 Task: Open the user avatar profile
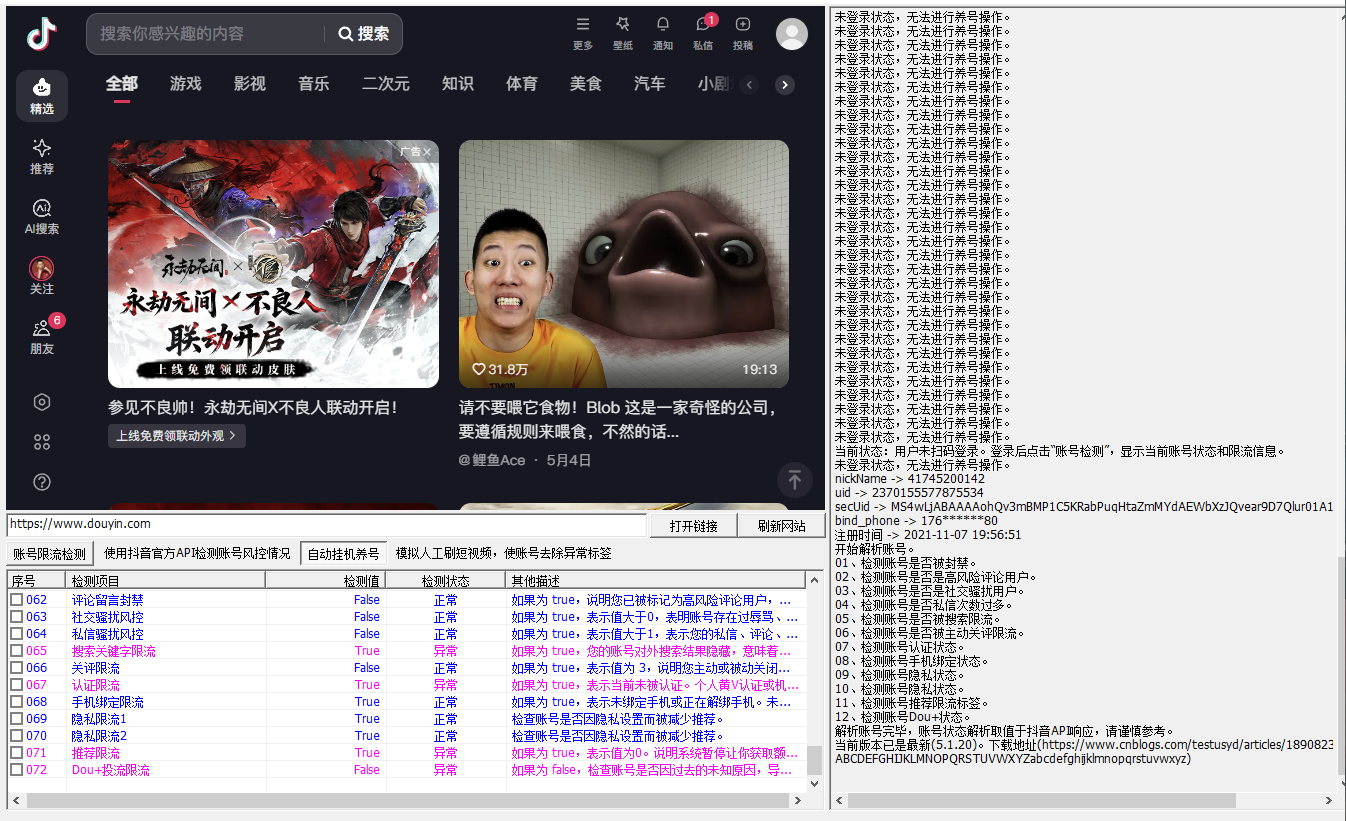792,34
